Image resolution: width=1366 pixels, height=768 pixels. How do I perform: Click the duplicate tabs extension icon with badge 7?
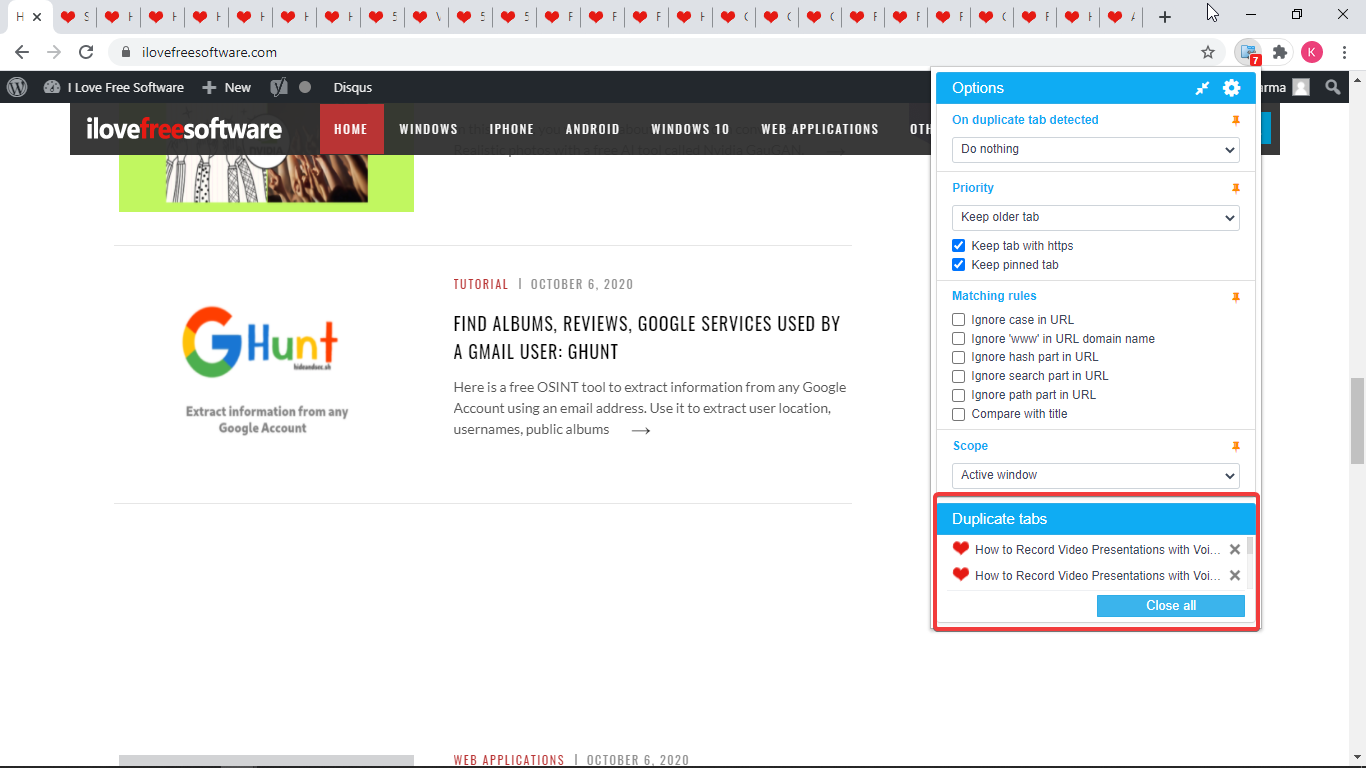pyautogui.click(x=1249, y=53)
